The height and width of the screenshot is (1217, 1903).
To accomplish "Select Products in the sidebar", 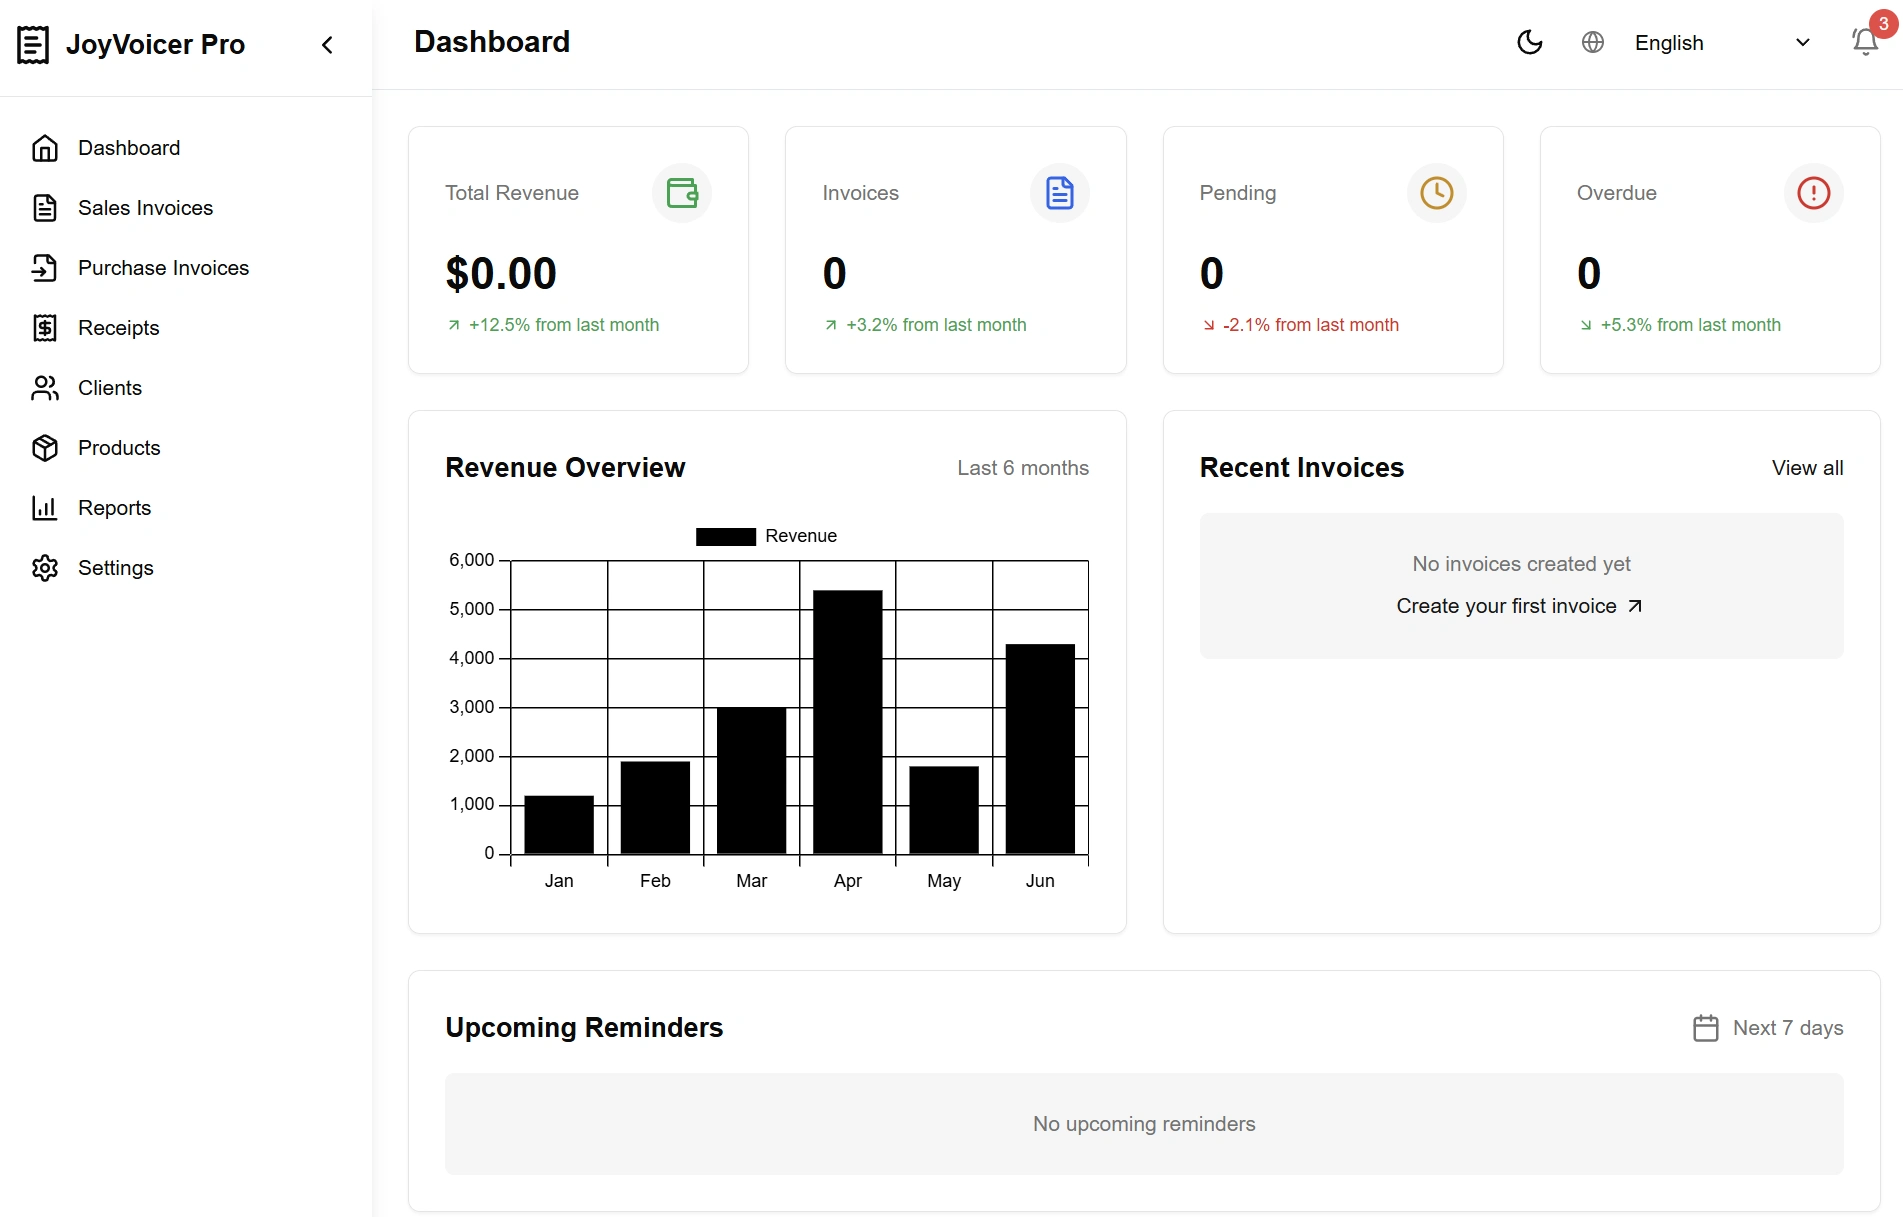I will pos(186,448).
